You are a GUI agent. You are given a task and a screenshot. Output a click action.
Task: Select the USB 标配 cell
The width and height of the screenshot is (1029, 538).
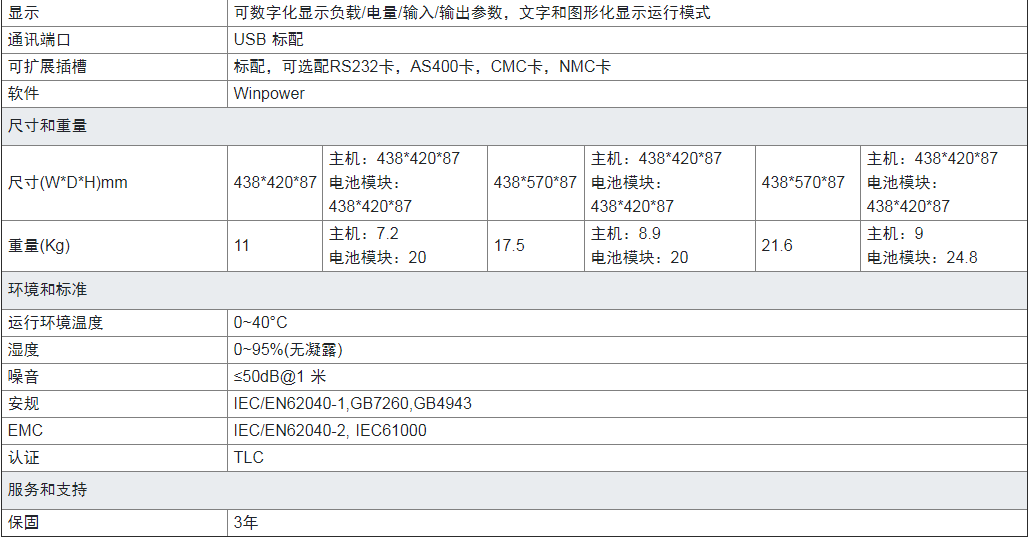267,40
